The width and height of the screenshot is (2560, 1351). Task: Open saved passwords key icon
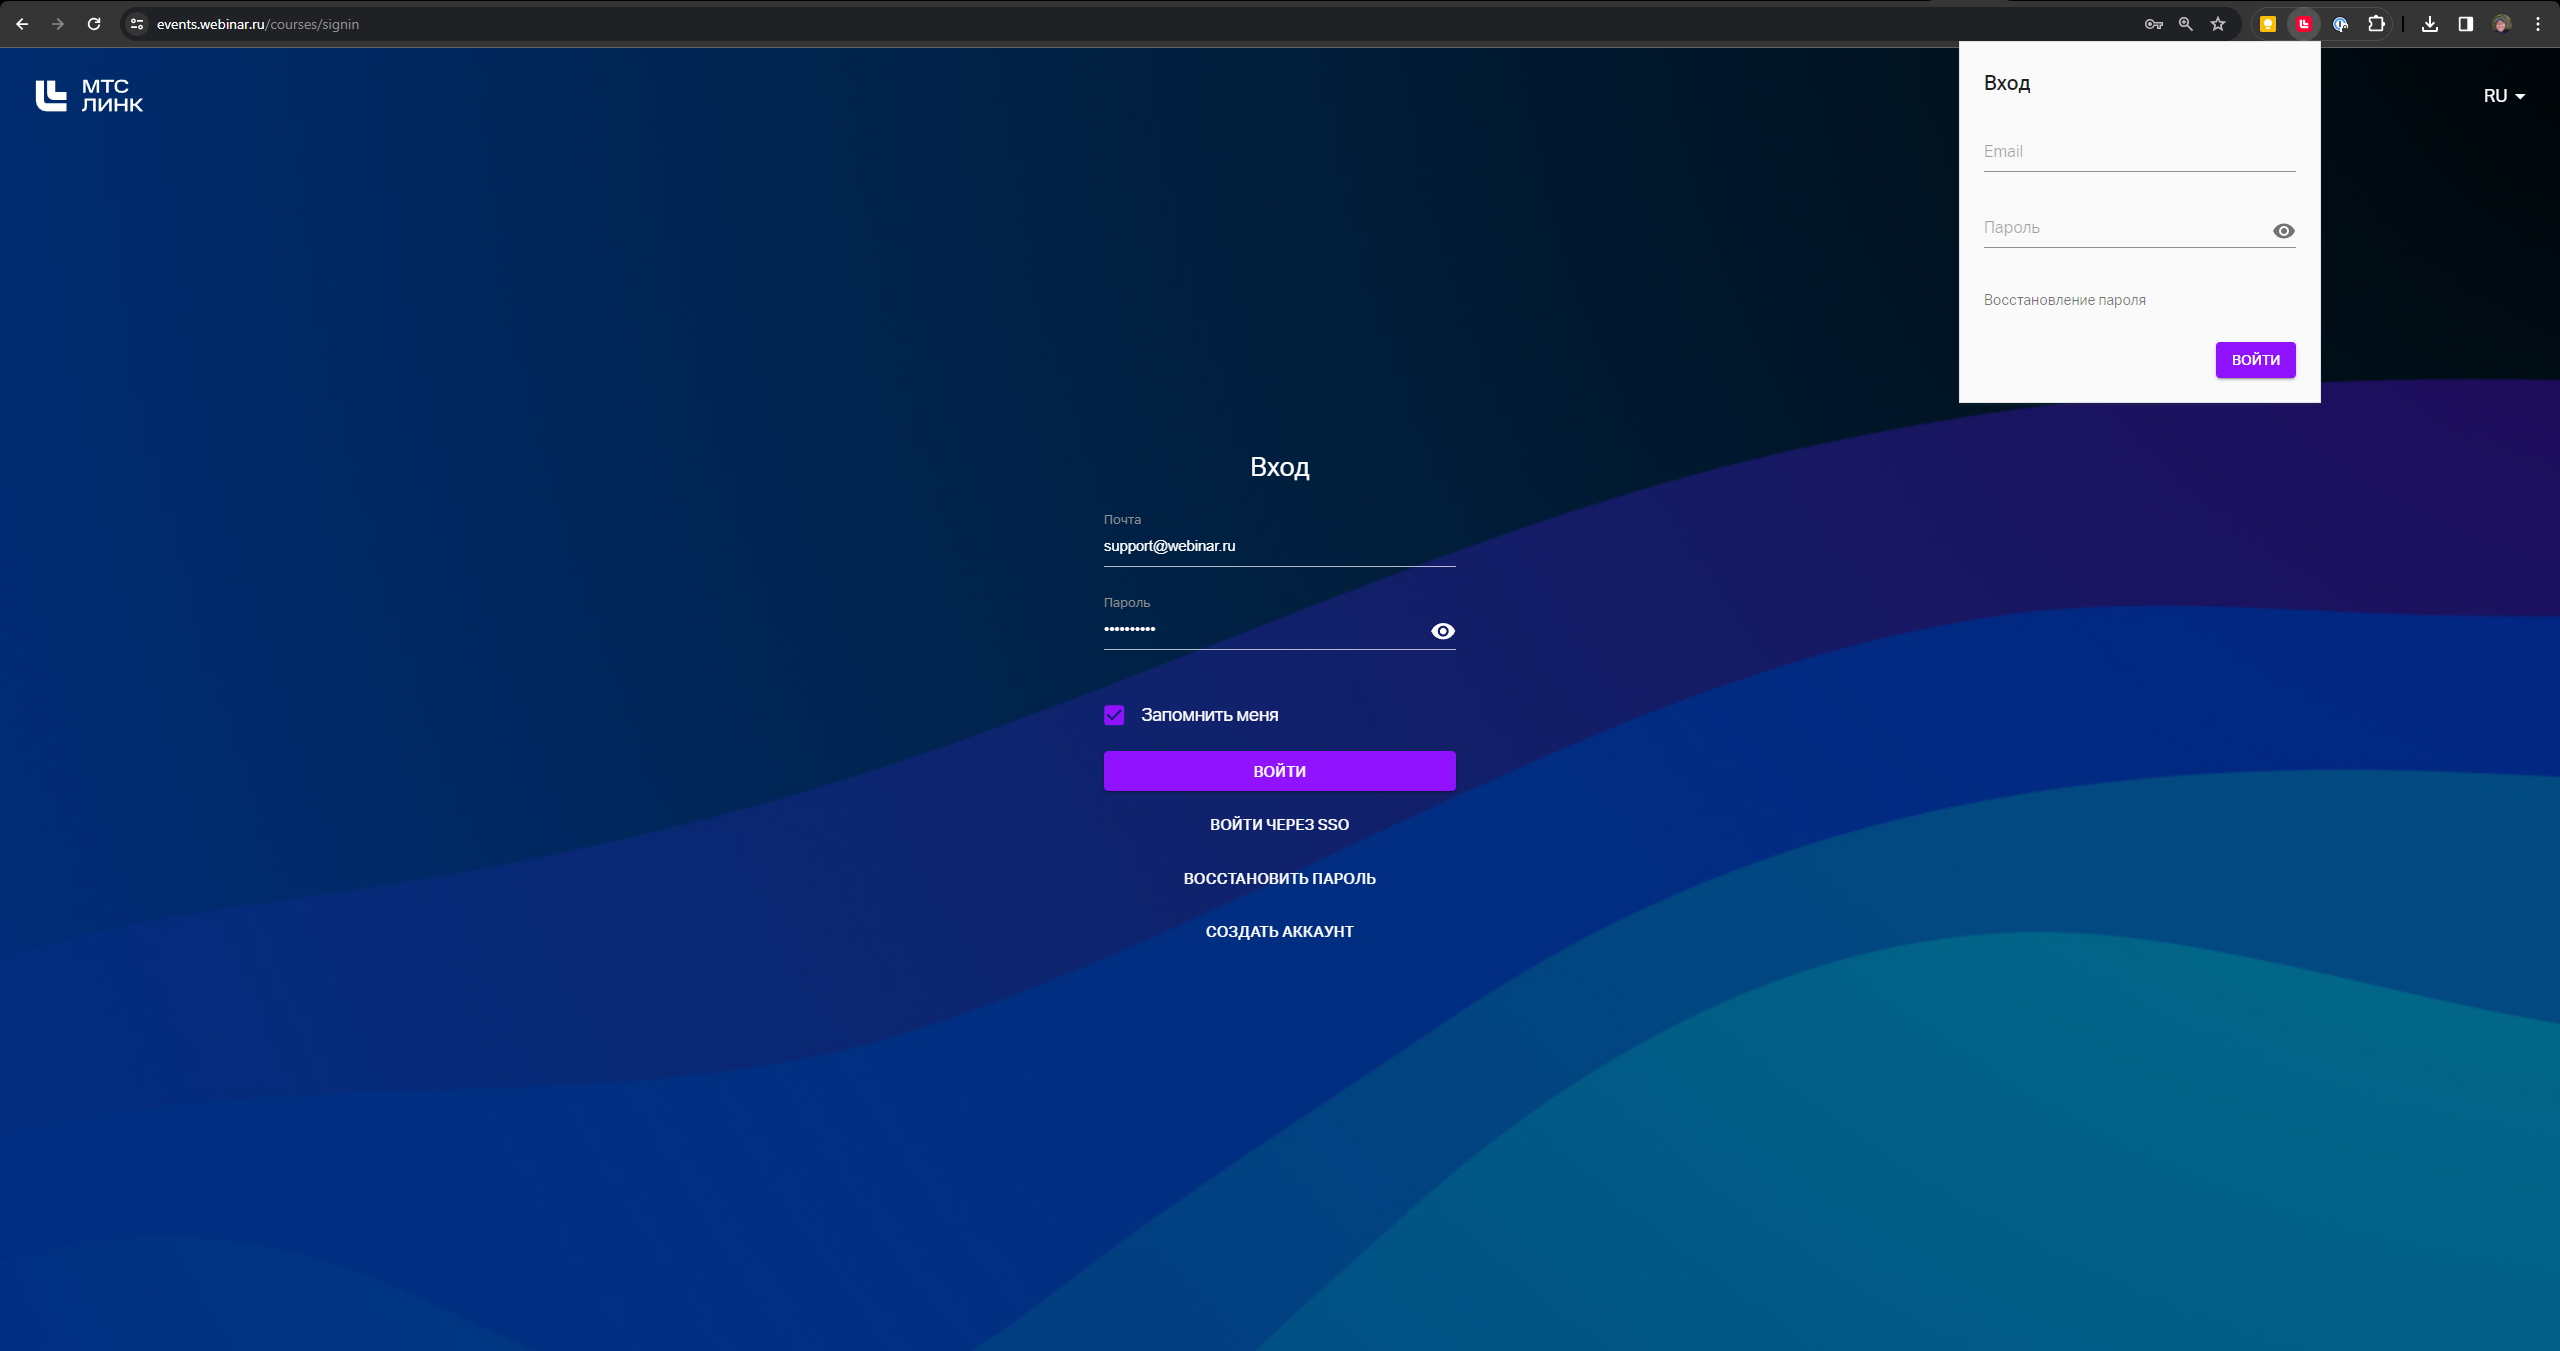[x=2154, y=24]
